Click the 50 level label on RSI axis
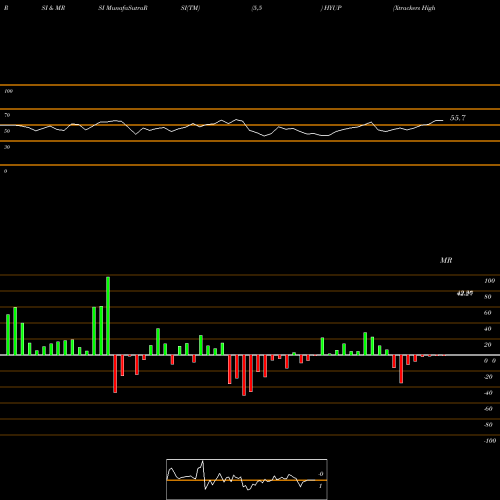Screen dimensions: 500x500 [x=7, y=131]
